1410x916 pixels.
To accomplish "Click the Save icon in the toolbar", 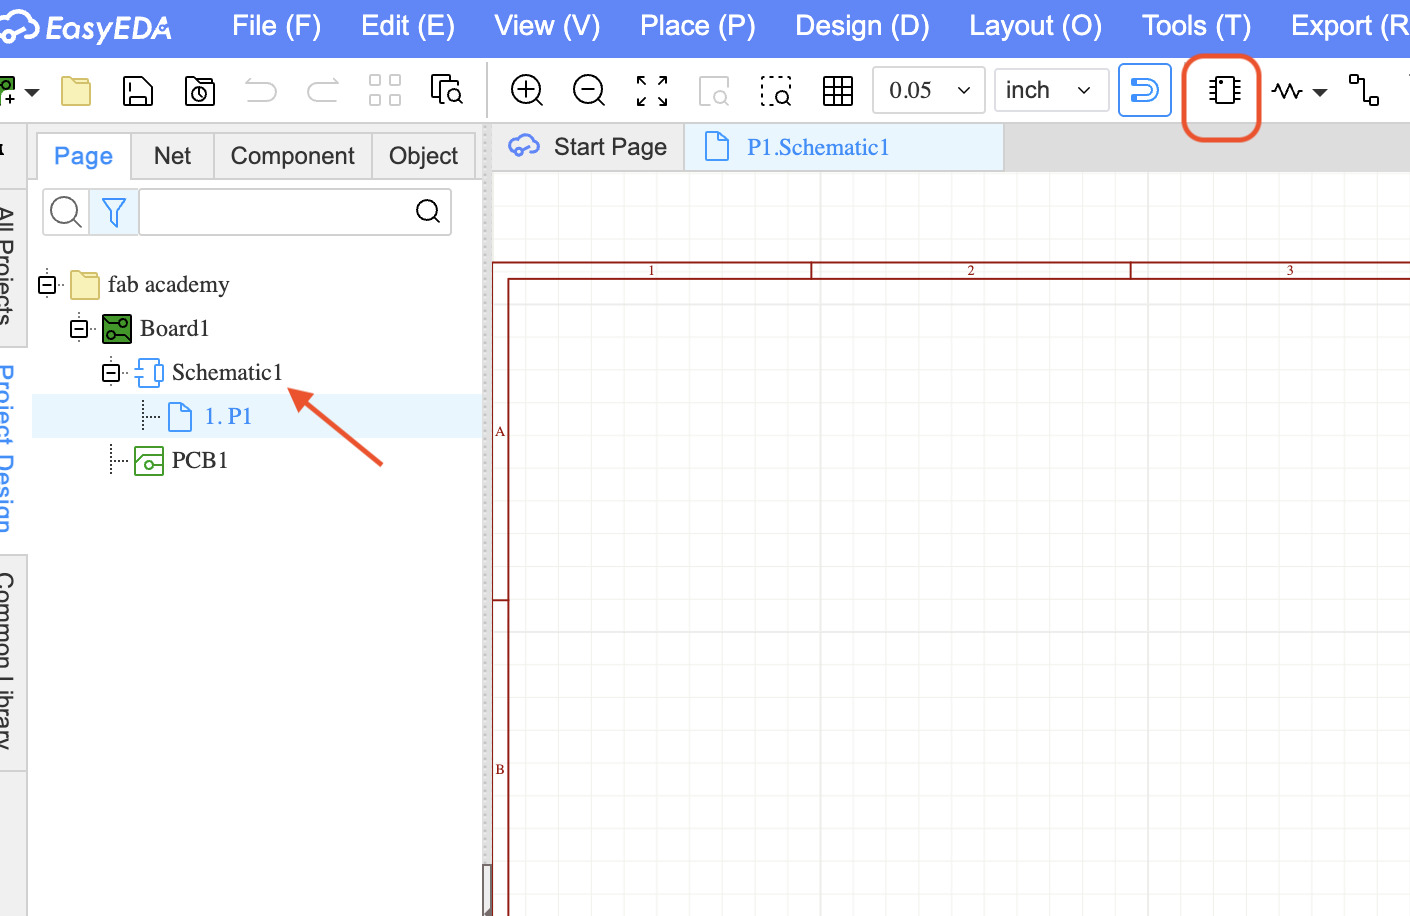I will tap(138, 90).
